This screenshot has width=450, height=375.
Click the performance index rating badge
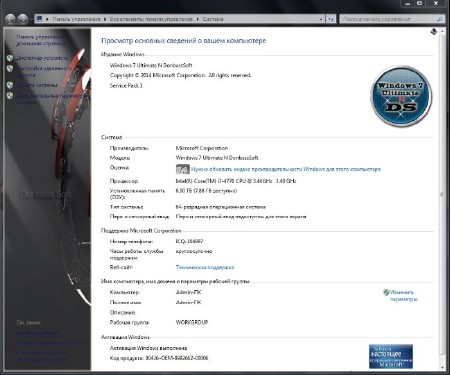coord(182,169)
